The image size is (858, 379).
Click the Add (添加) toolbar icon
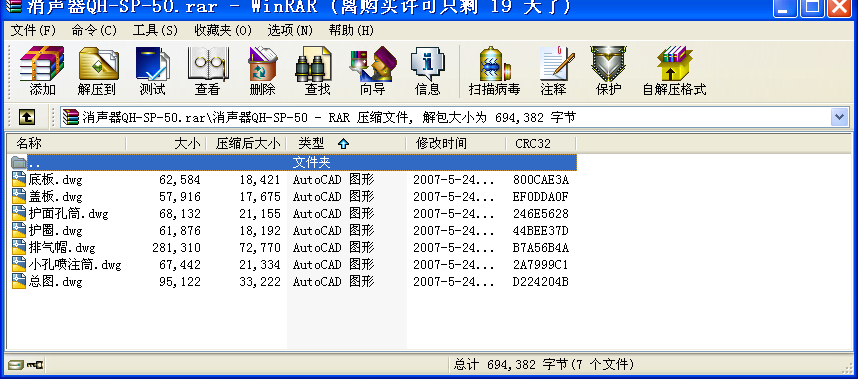[x=42, y=71]
